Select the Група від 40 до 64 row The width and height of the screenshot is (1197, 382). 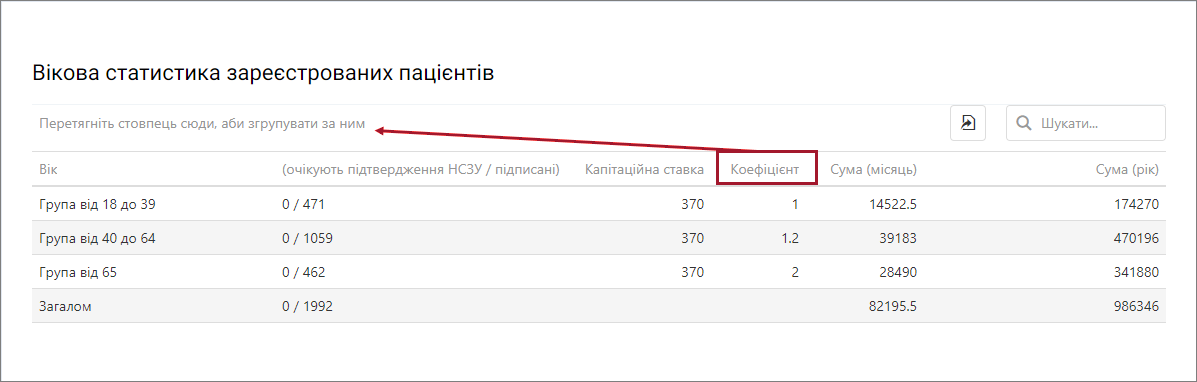[598, 238]
